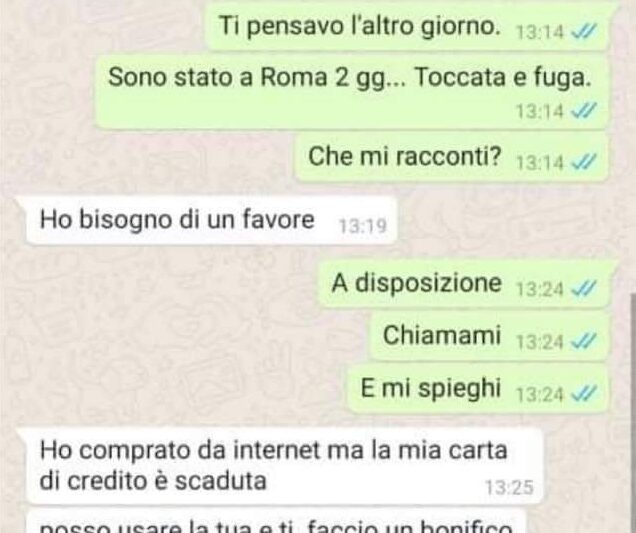The width and height of the screenshot is (636, 533).
Task: Select the 'A disposizione' message bubble
Action: pos(464,285)
